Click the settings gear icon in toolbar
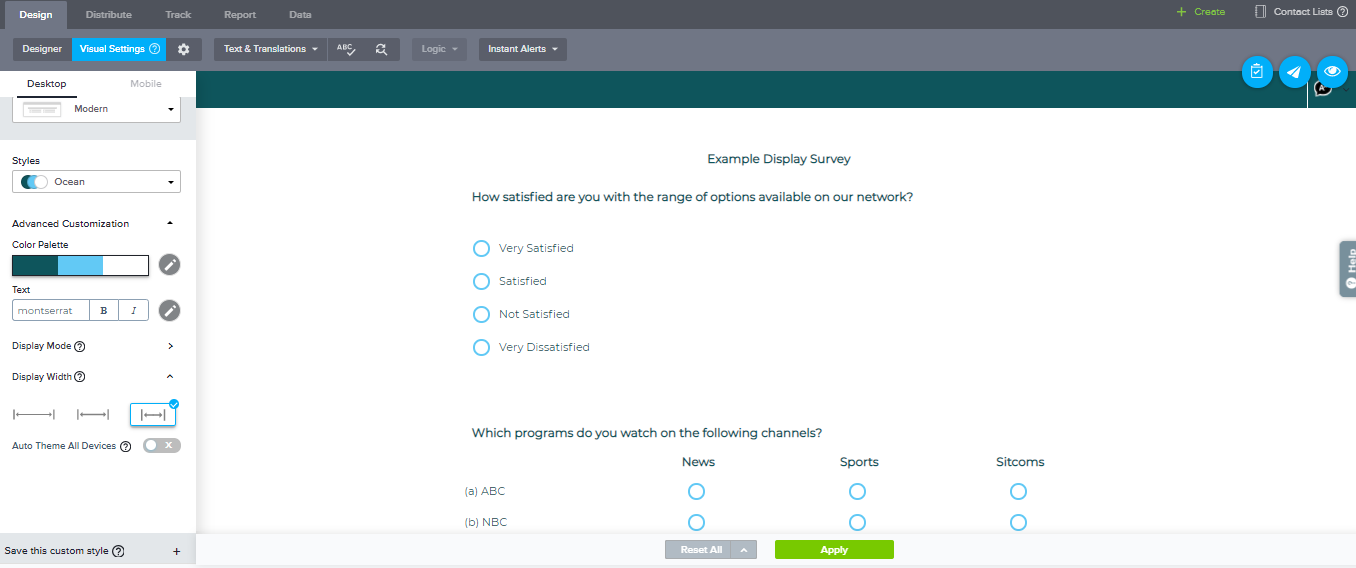 (x=184, y=49)
